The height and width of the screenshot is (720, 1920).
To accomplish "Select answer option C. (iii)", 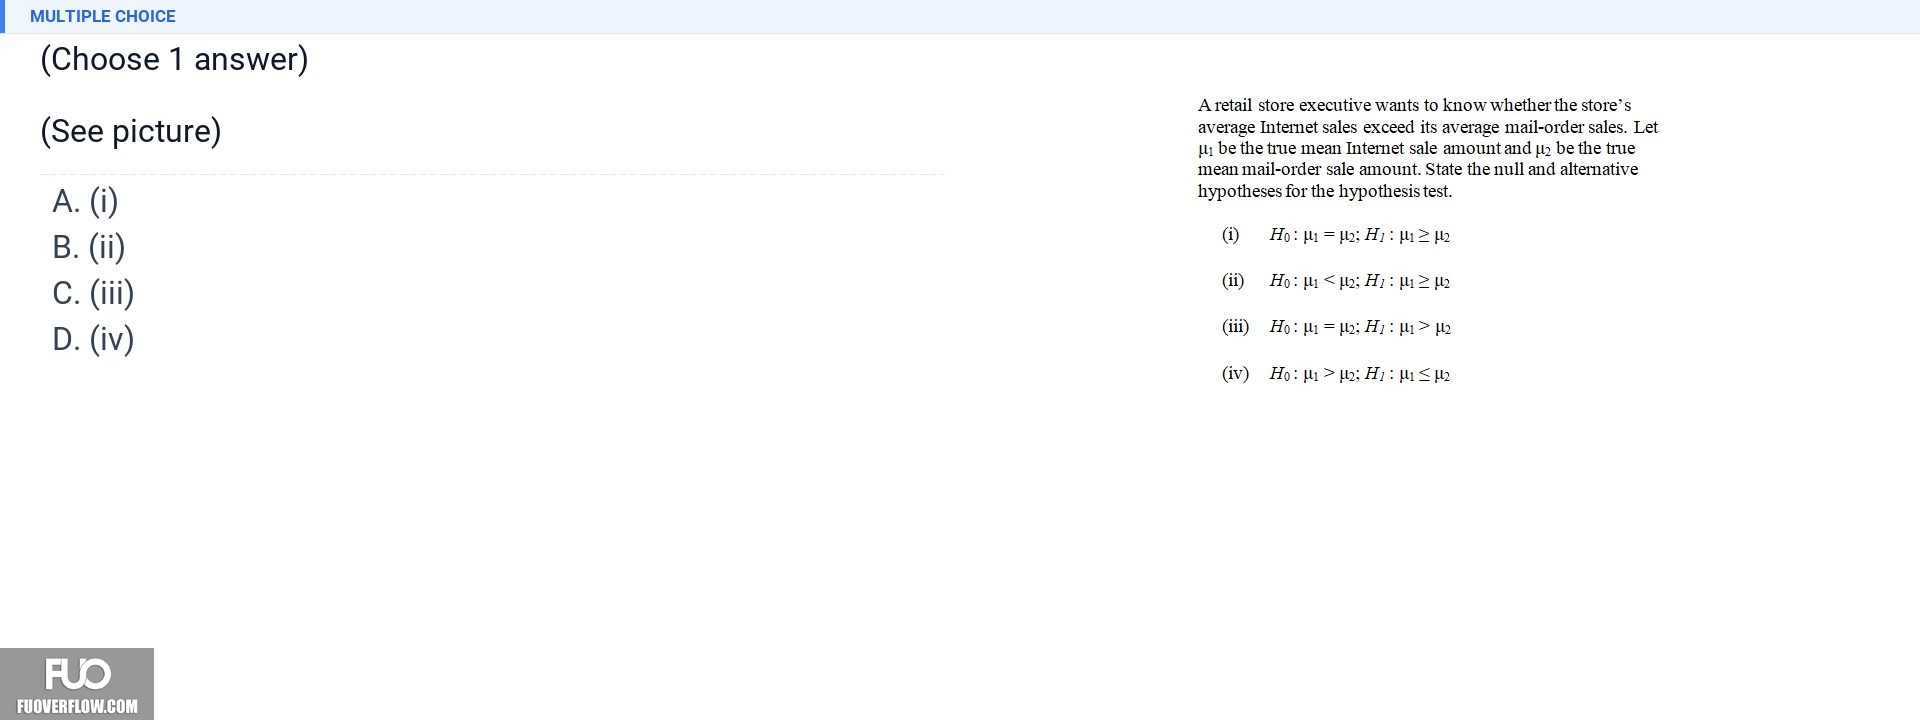I will (x=93, y=293).
